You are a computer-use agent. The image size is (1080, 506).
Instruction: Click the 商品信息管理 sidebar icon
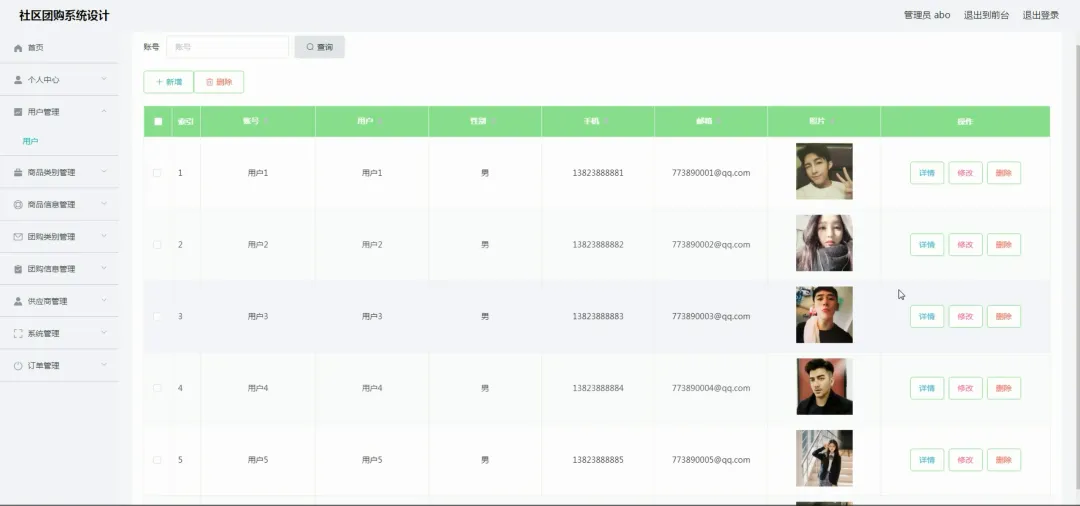(18, 204)
